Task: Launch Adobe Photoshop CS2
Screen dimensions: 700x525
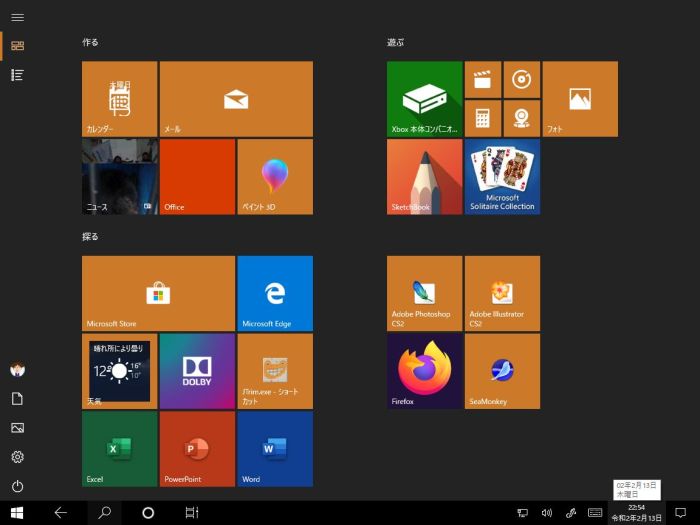Action: (424, 293)
